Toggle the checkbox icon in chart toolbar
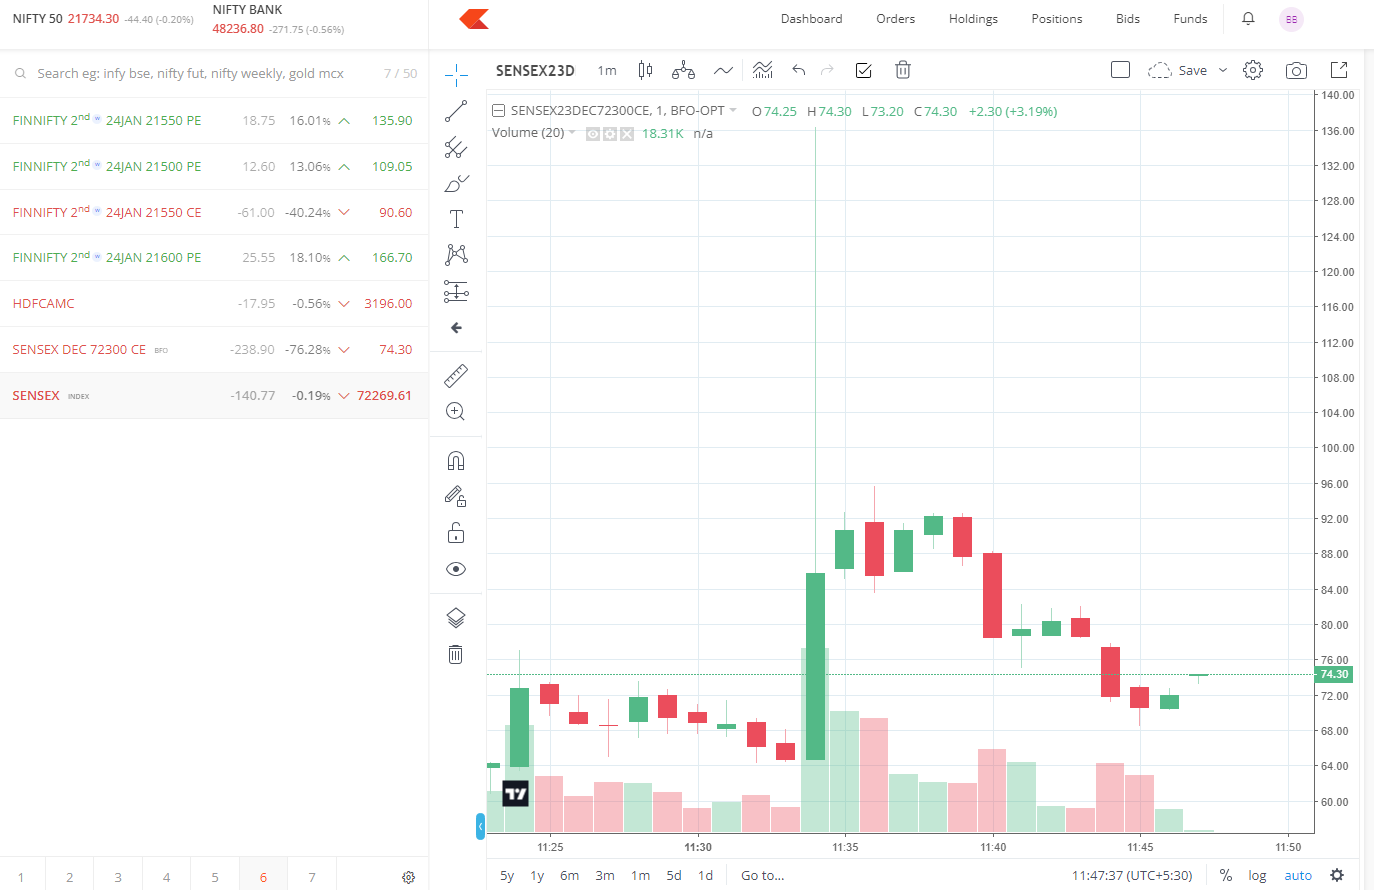This screenshot has width=1374, height=890. click(864, 70)
